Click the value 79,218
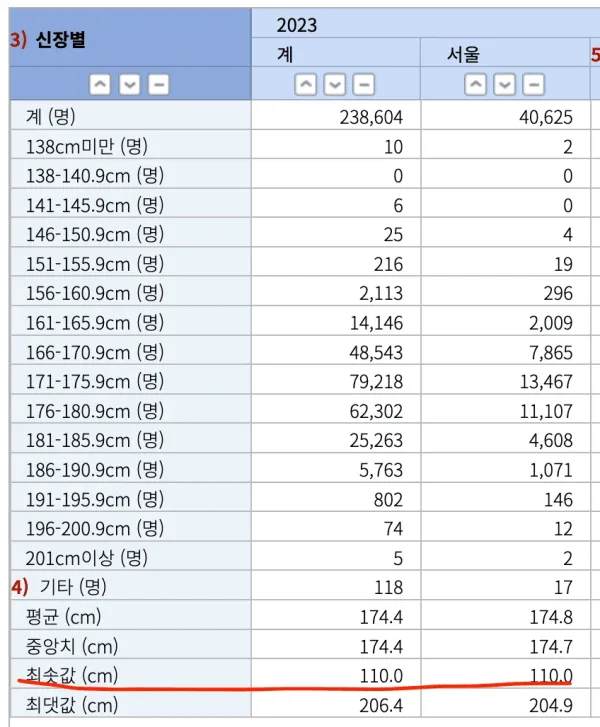 pyautogui.click(x=376, y=382)
